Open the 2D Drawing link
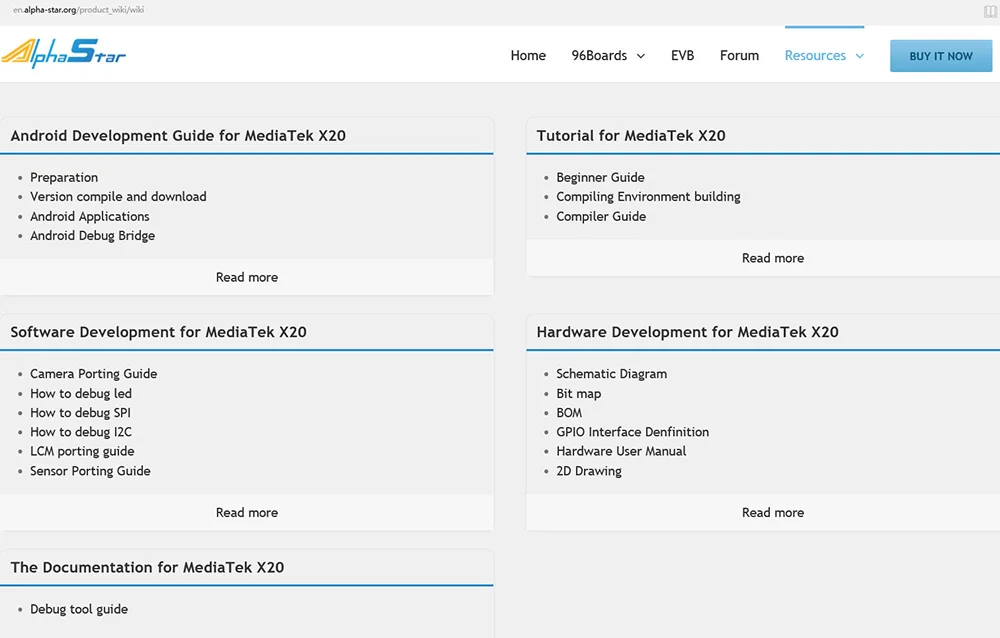Screen dimensions: 1000x638 tap(589, 471)
